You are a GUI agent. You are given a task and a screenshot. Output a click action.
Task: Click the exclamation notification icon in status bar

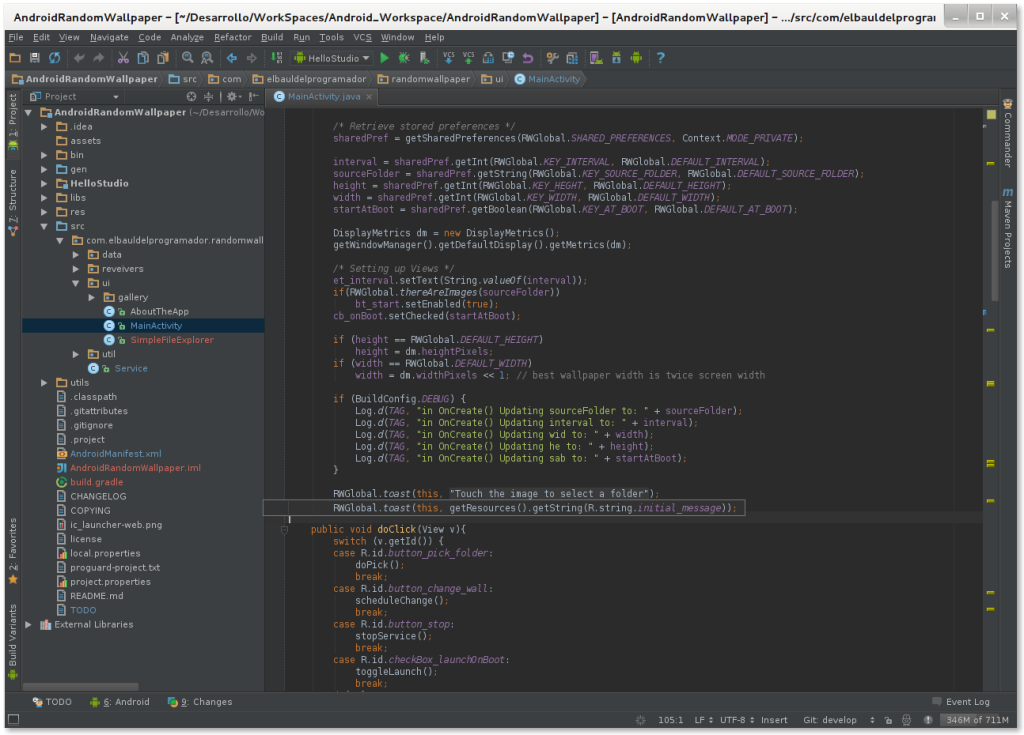pyautogui.click(x=928, y=720)
